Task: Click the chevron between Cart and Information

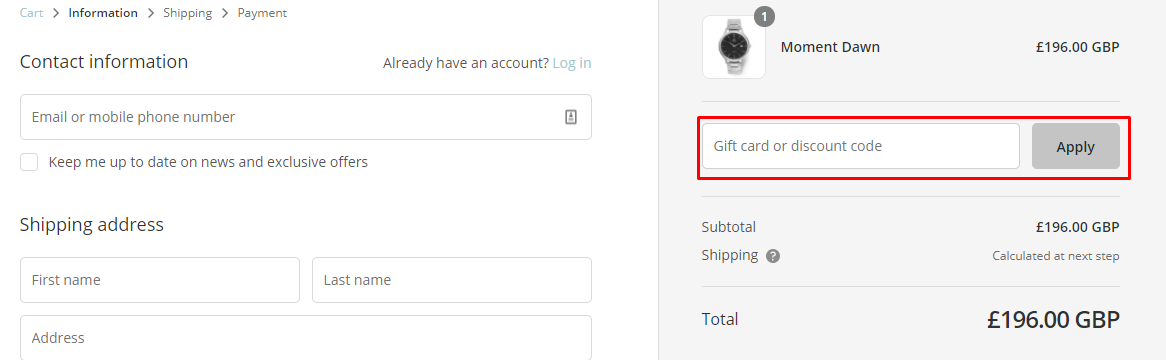Action: 56,13
